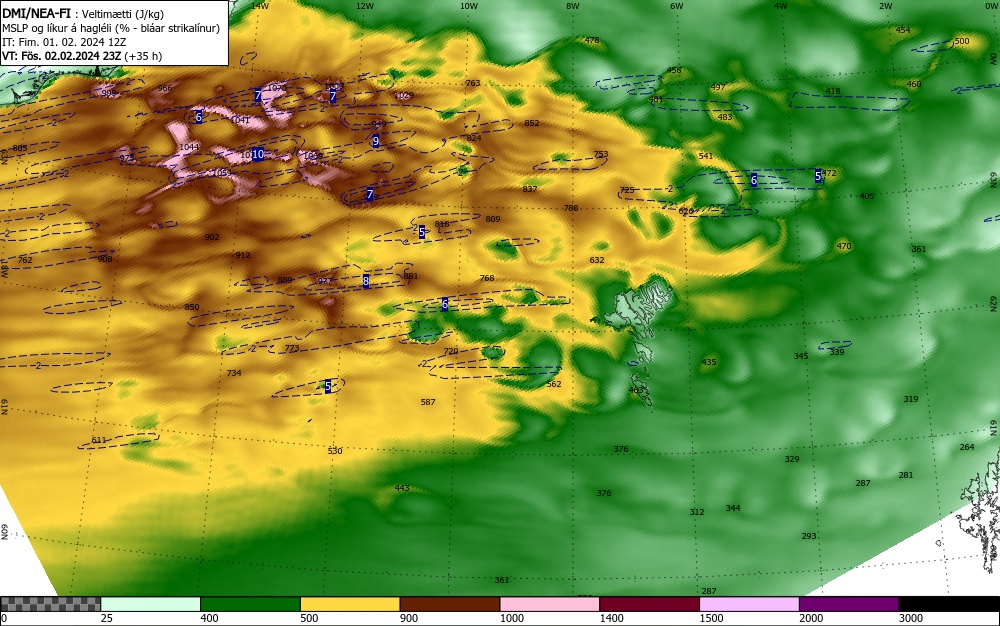Click the 10W longitude label
This screenshot has width=1000, height=626.
click(469, 6)
